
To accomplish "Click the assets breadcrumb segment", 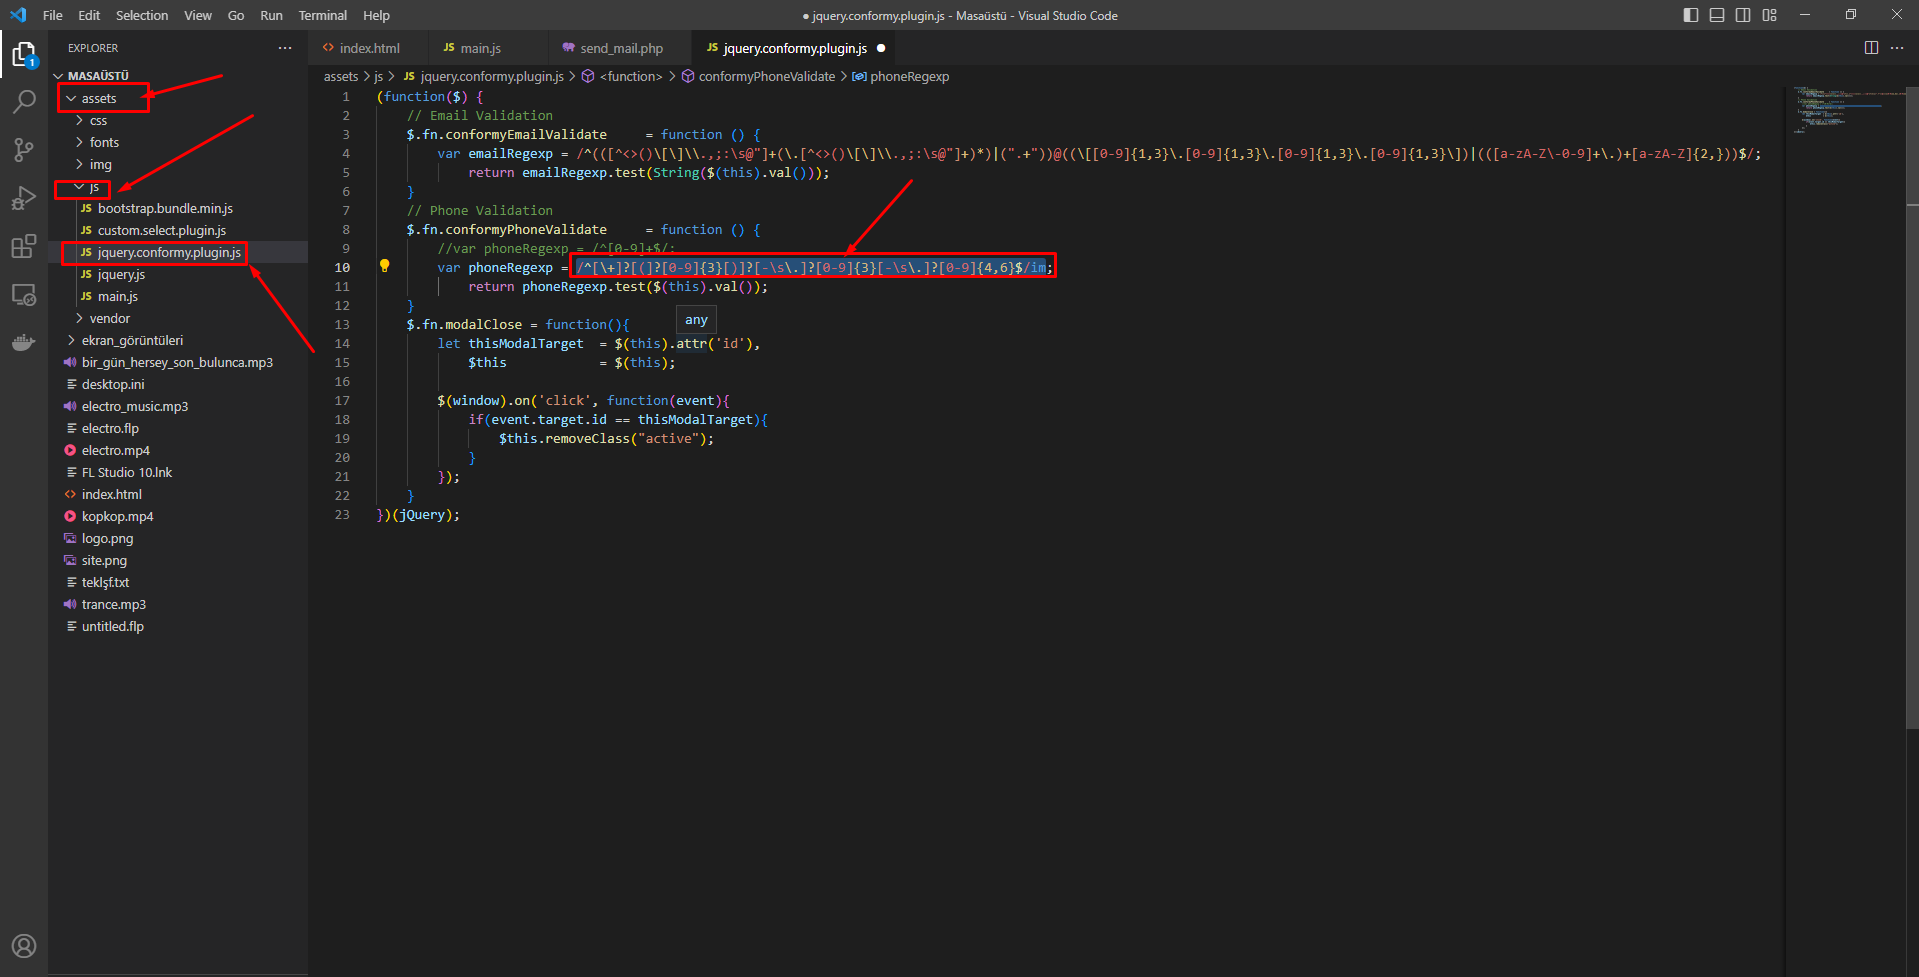I will pyautogui.click(x=341, y=76).
